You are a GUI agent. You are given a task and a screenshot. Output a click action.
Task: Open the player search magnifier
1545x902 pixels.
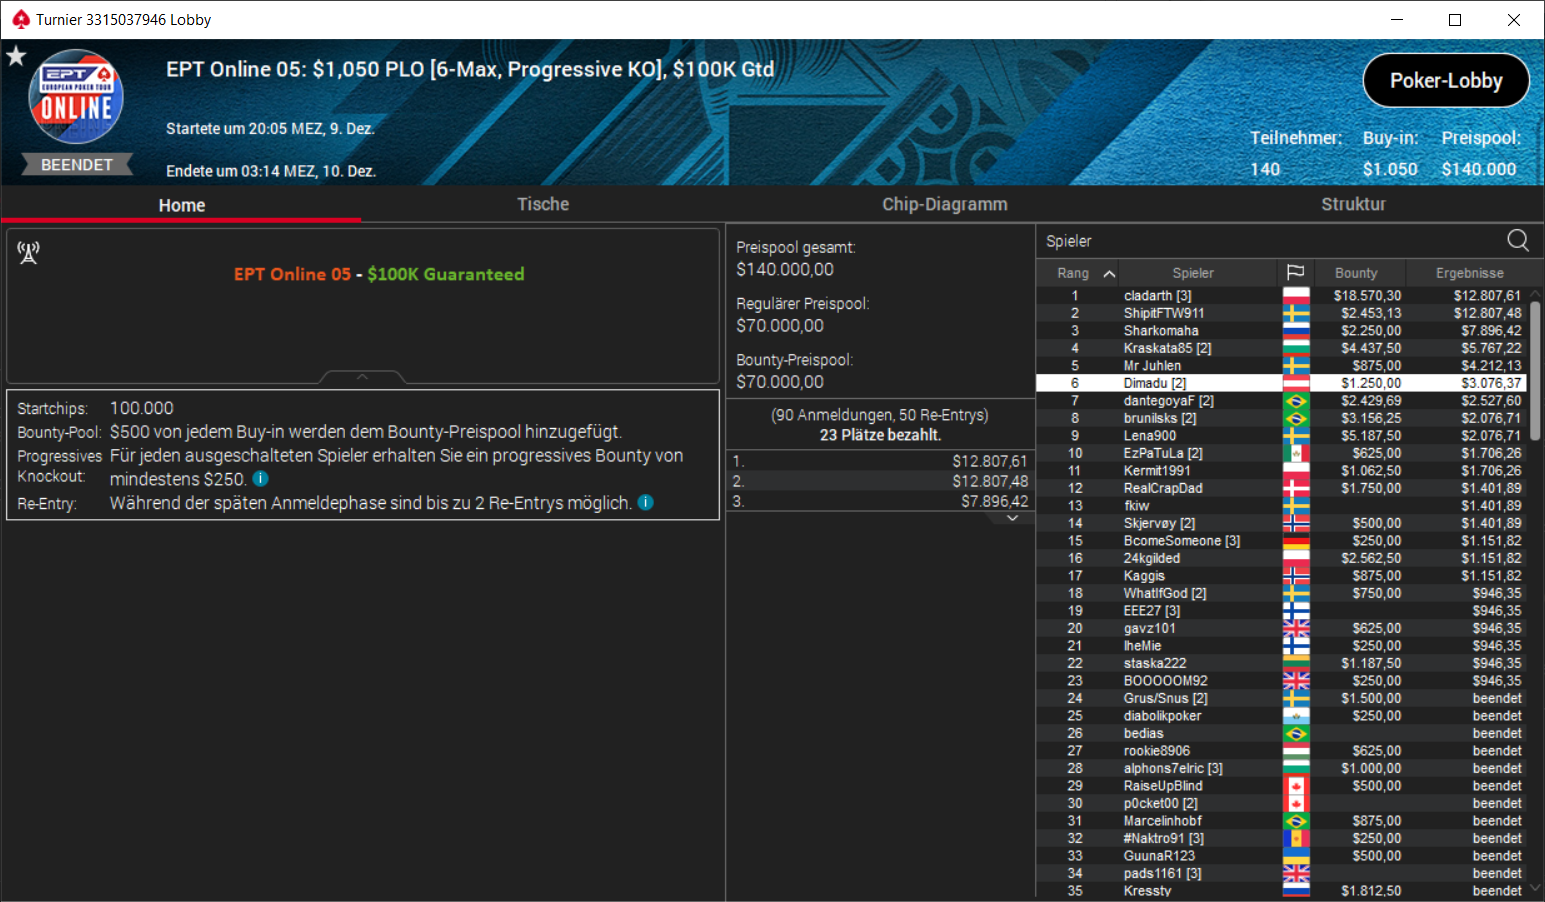click(1517, 240)
